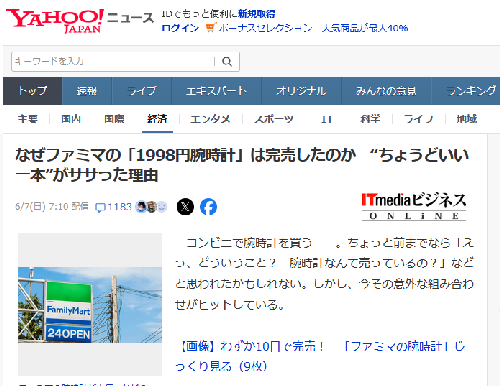Viewport: 500px width, 386px height.
Task: Open the みんなの意見 tab
Action: point(386,91)
